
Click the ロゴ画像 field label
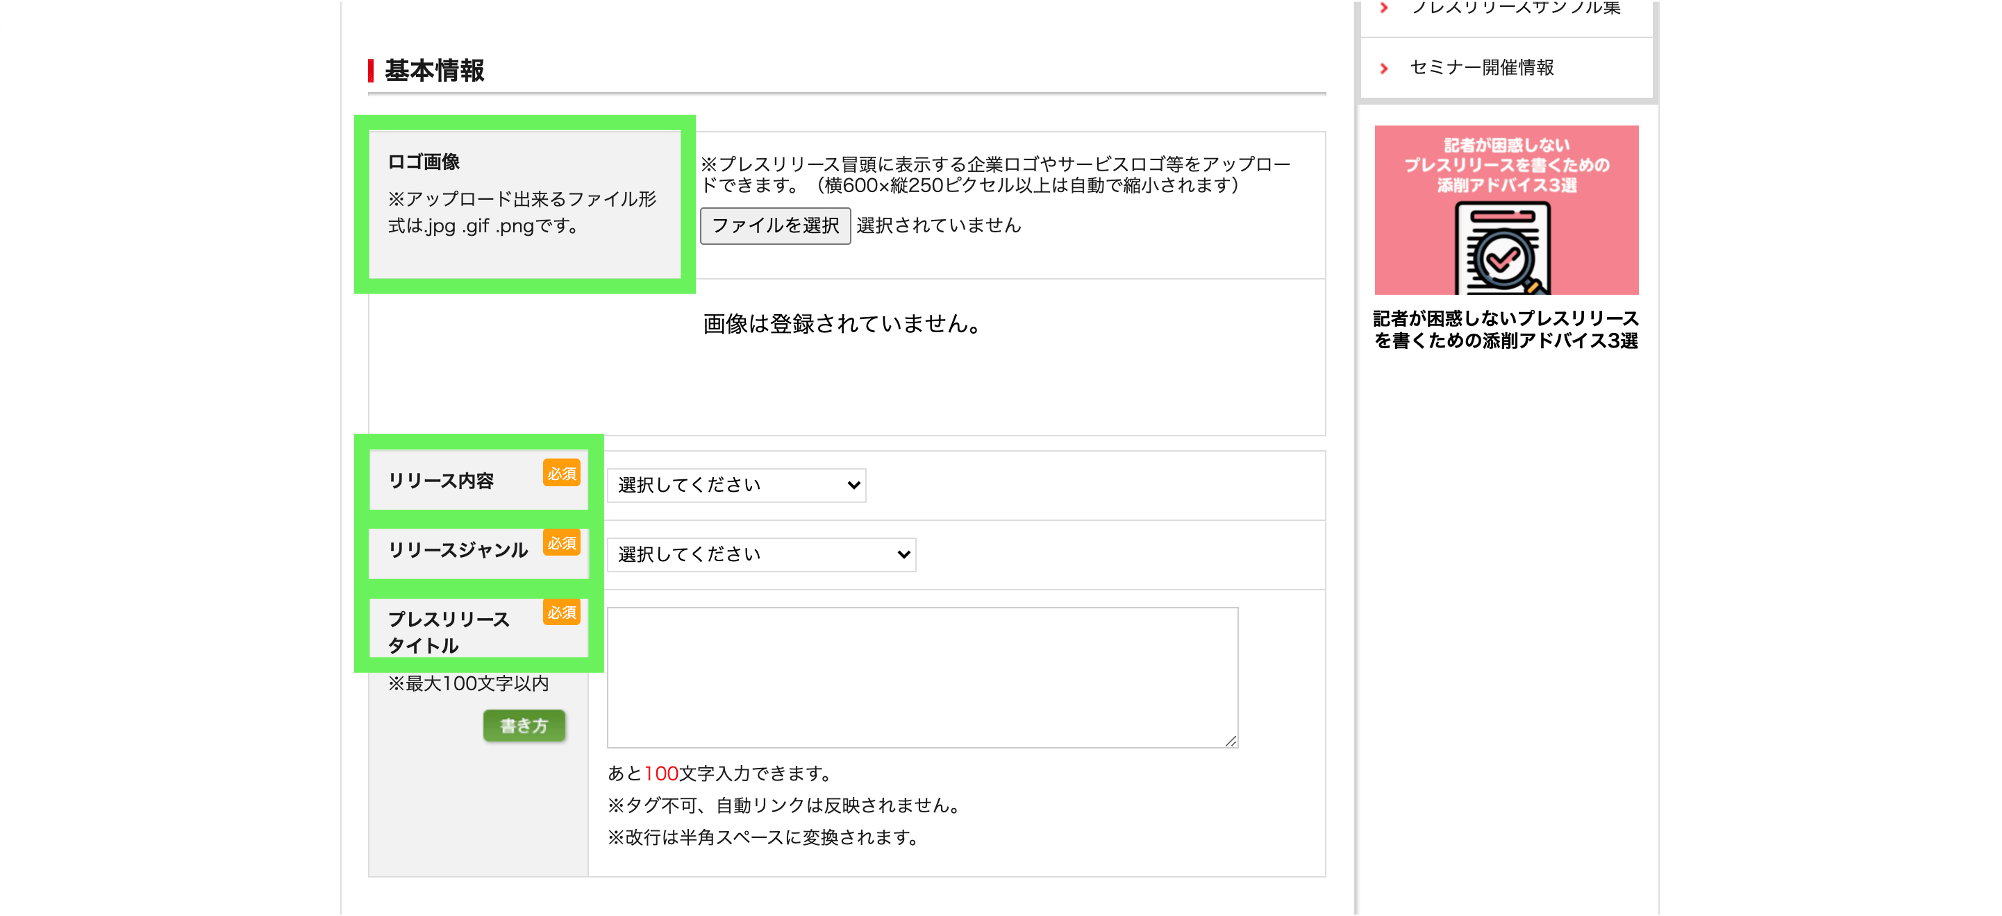coord(424,162)
